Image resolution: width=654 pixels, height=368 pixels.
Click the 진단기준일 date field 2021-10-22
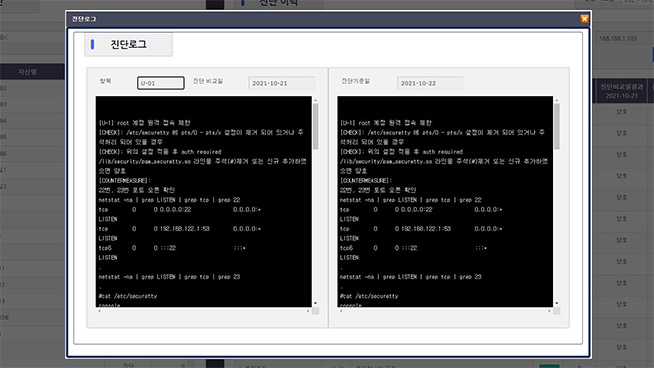(x=430, y=83)
